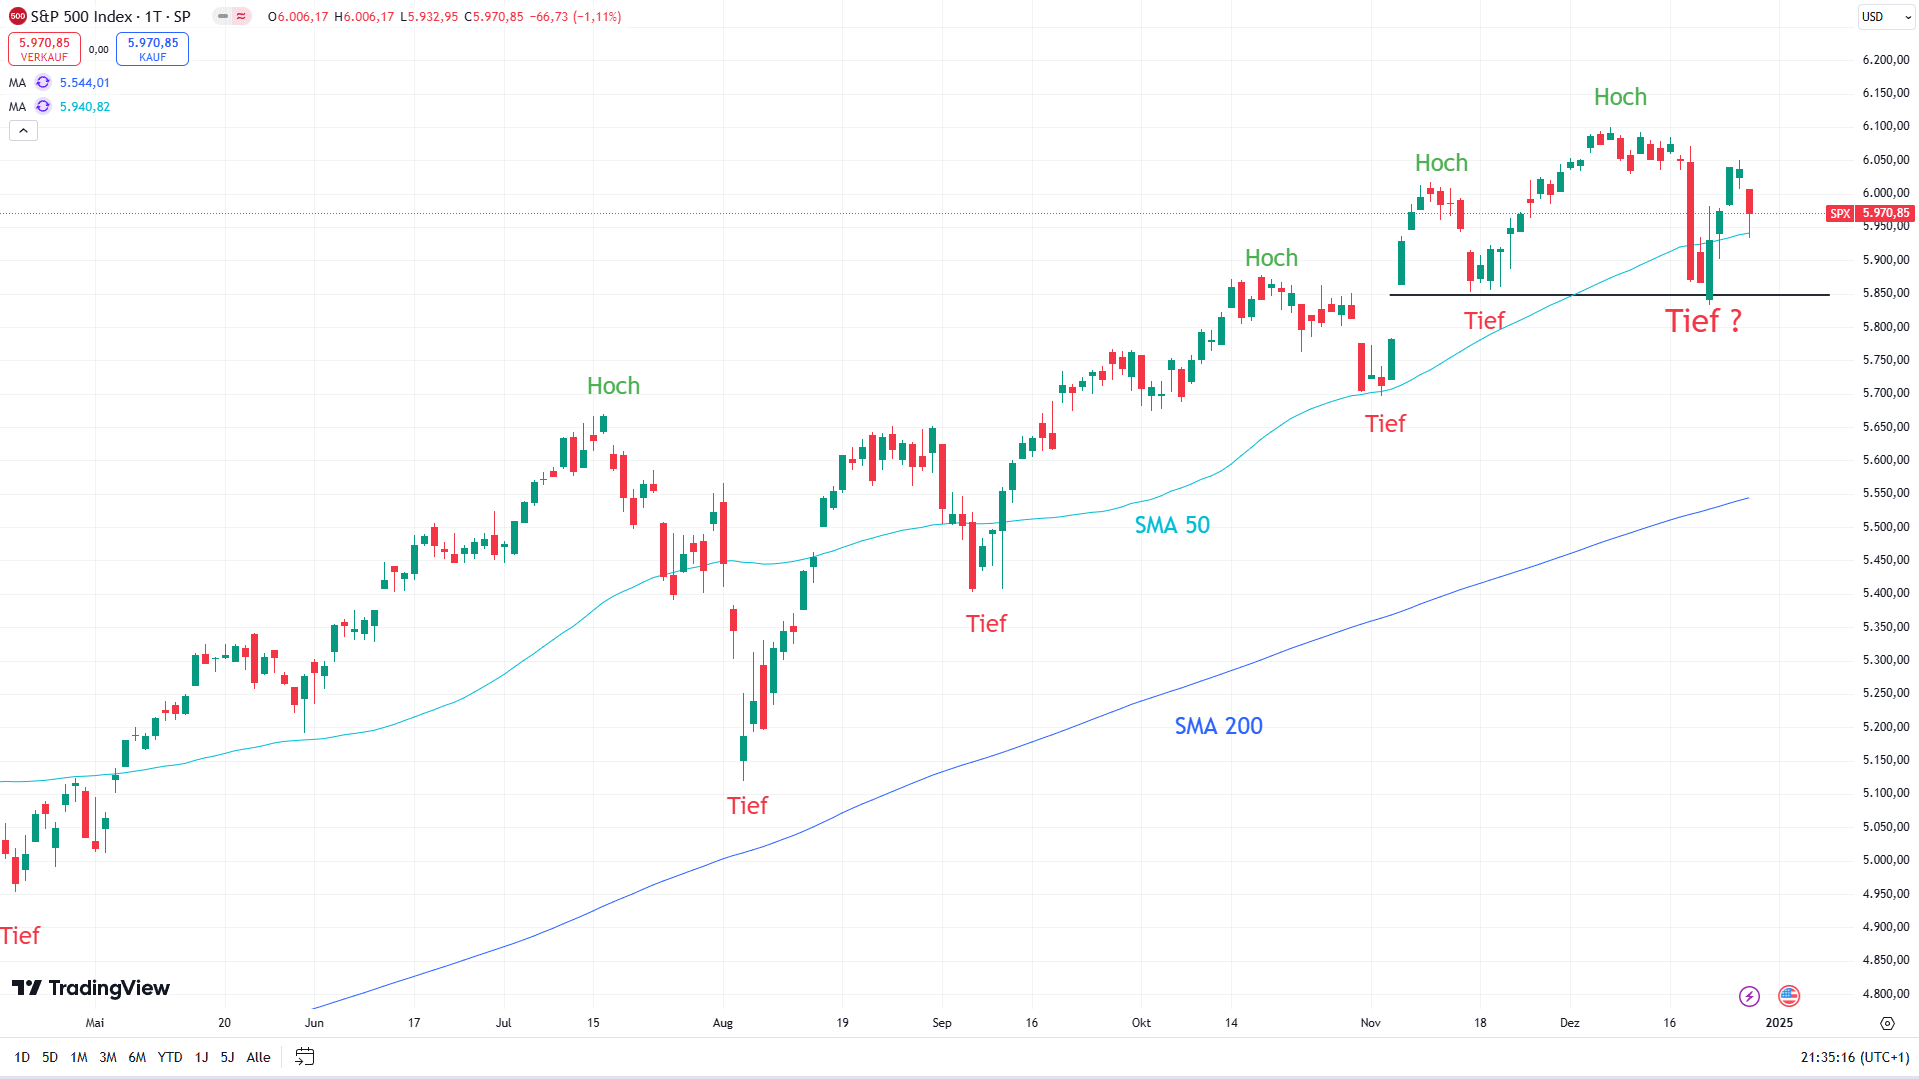Show the Alle full time range
Image resolution: width=1919 pixels, height=1079 pixels.
coord(258,1058)
